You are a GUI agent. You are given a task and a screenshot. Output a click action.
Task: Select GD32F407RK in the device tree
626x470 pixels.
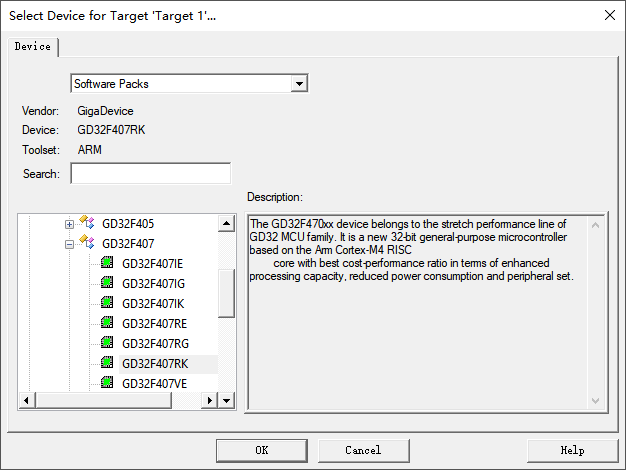155,364
